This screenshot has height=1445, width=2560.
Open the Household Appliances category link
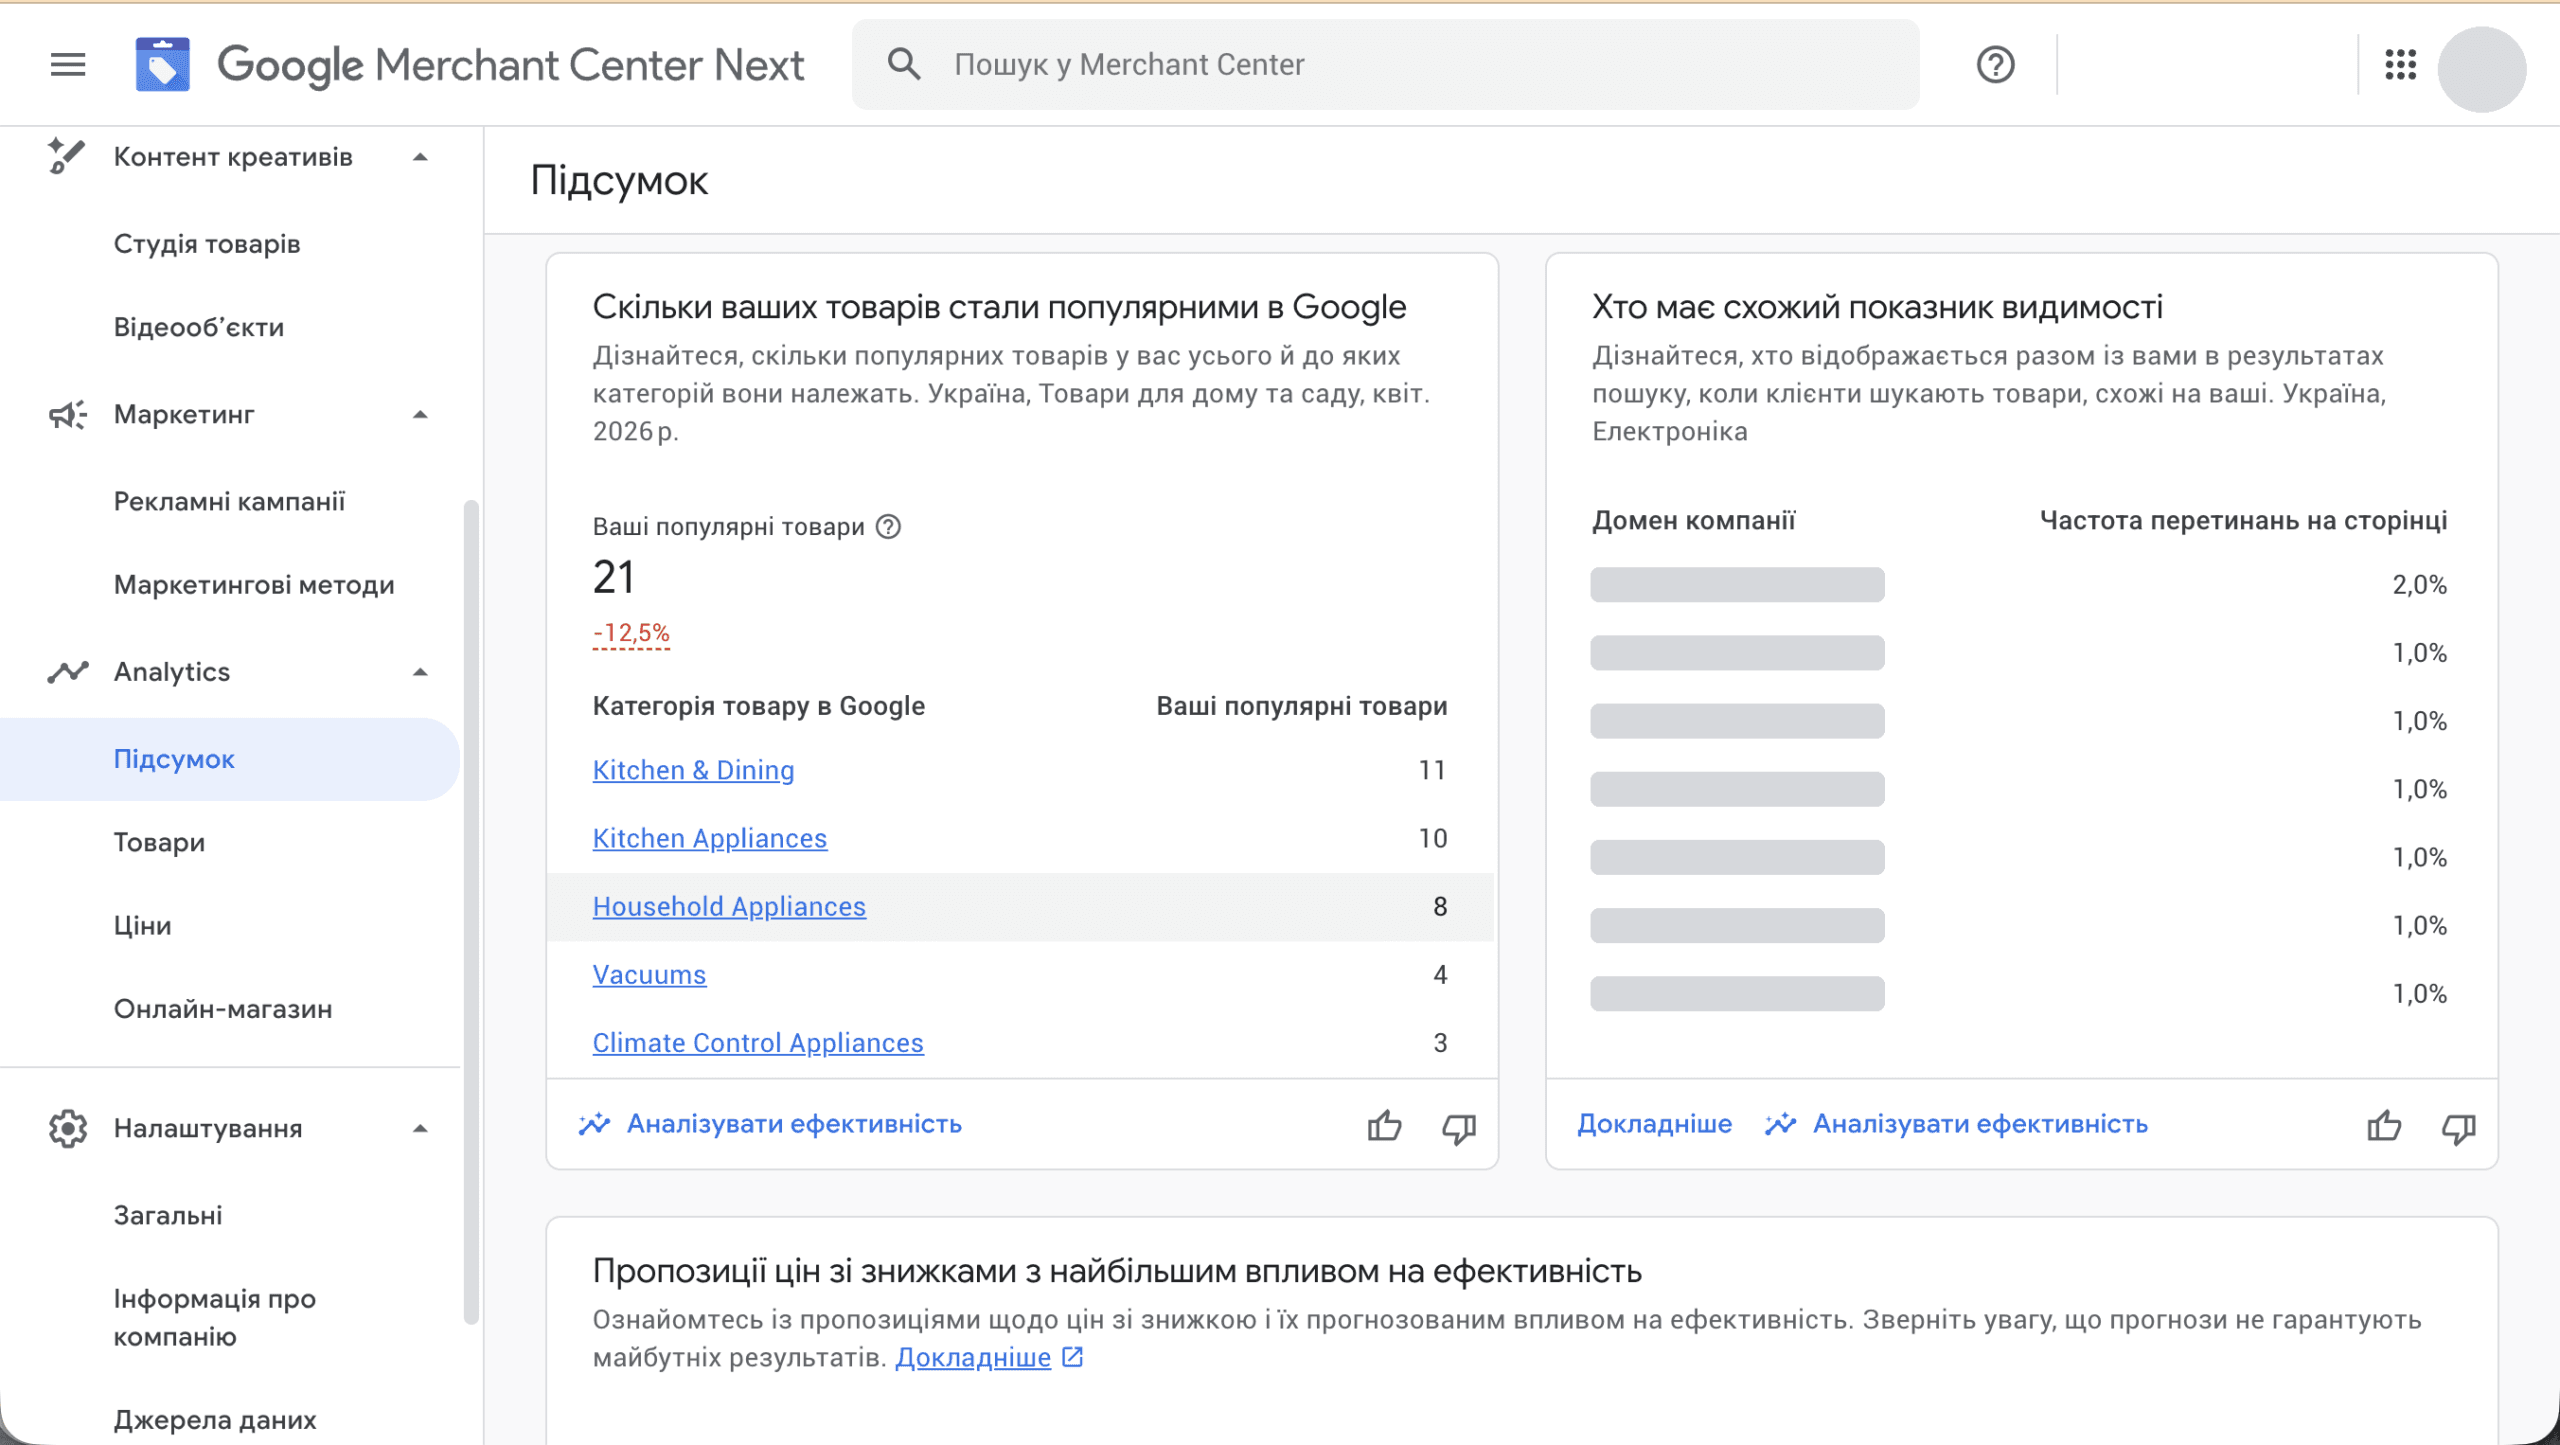(x=729, y=906)
